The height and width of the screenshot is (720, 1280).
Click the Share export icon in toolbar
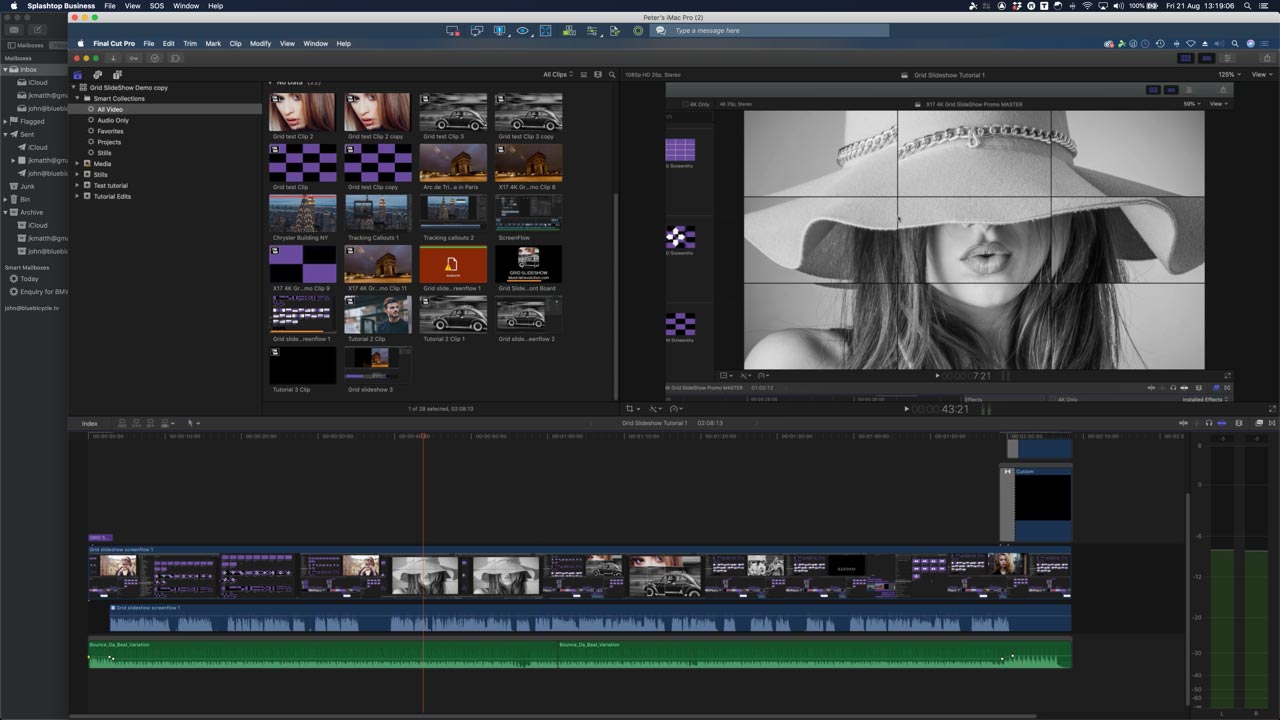click(x=1267, y=58)
